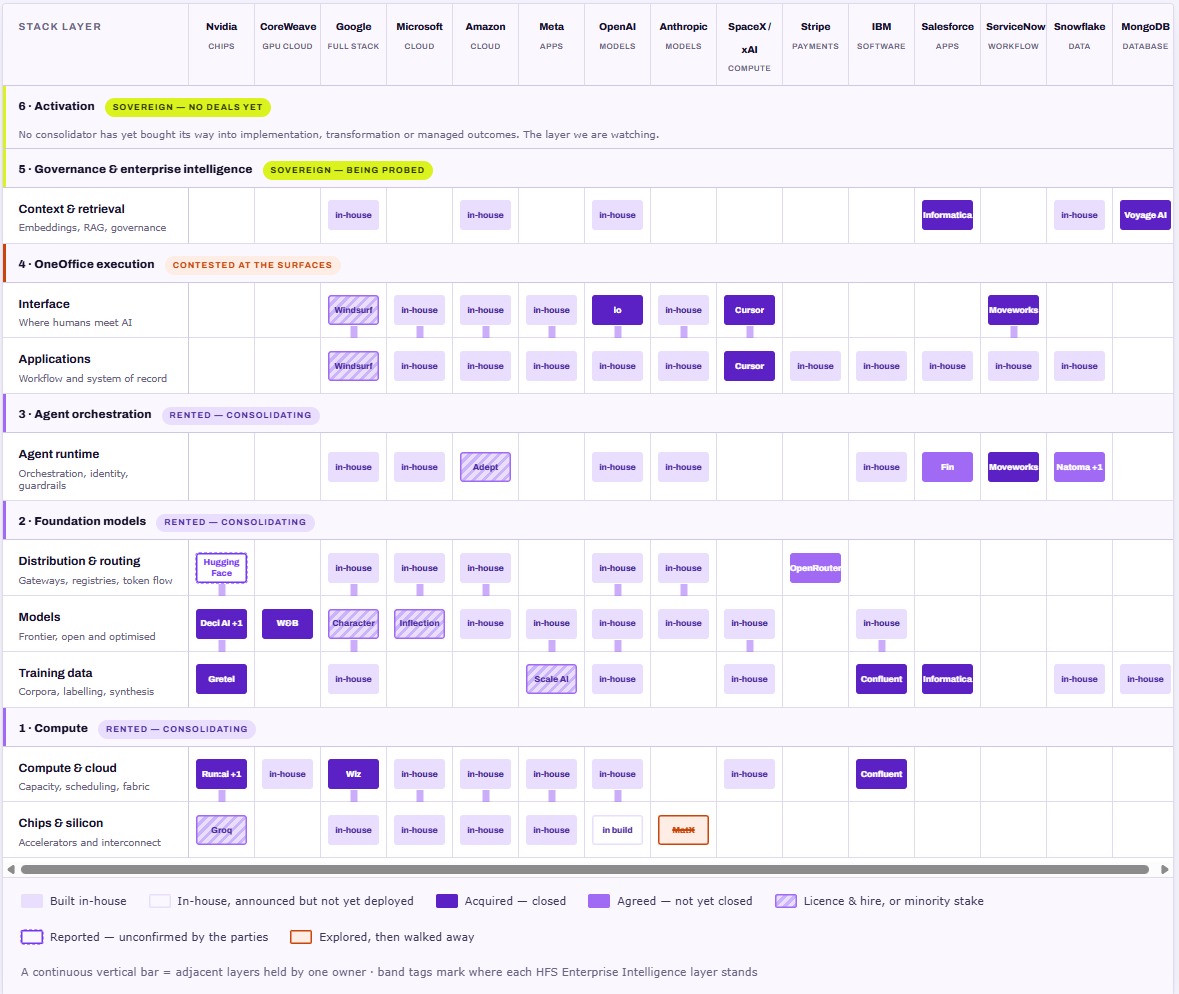The height and width of the screenshot is (994, 1179).
Task: Select the 'Reported — unconfirmed by the parties' swatch
Action: tap(32, 937)
